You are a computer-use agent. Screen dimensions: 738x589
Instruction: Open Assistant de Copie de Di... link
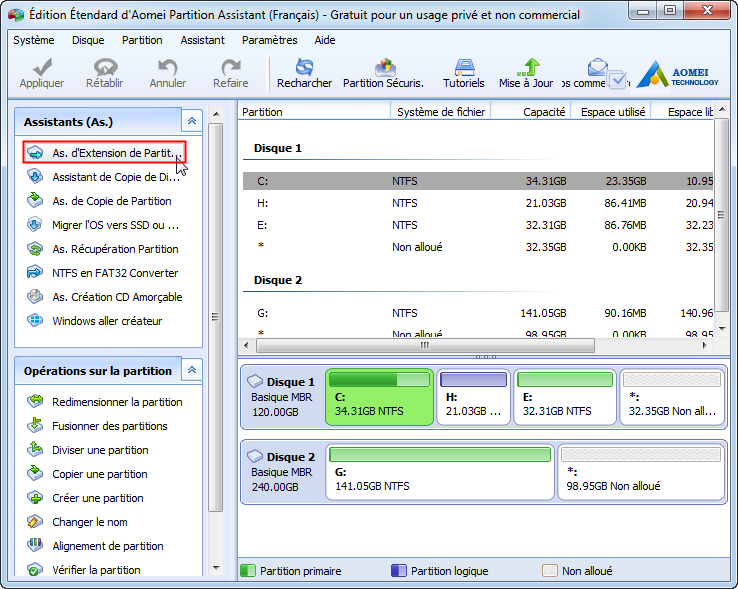point(116,177)
